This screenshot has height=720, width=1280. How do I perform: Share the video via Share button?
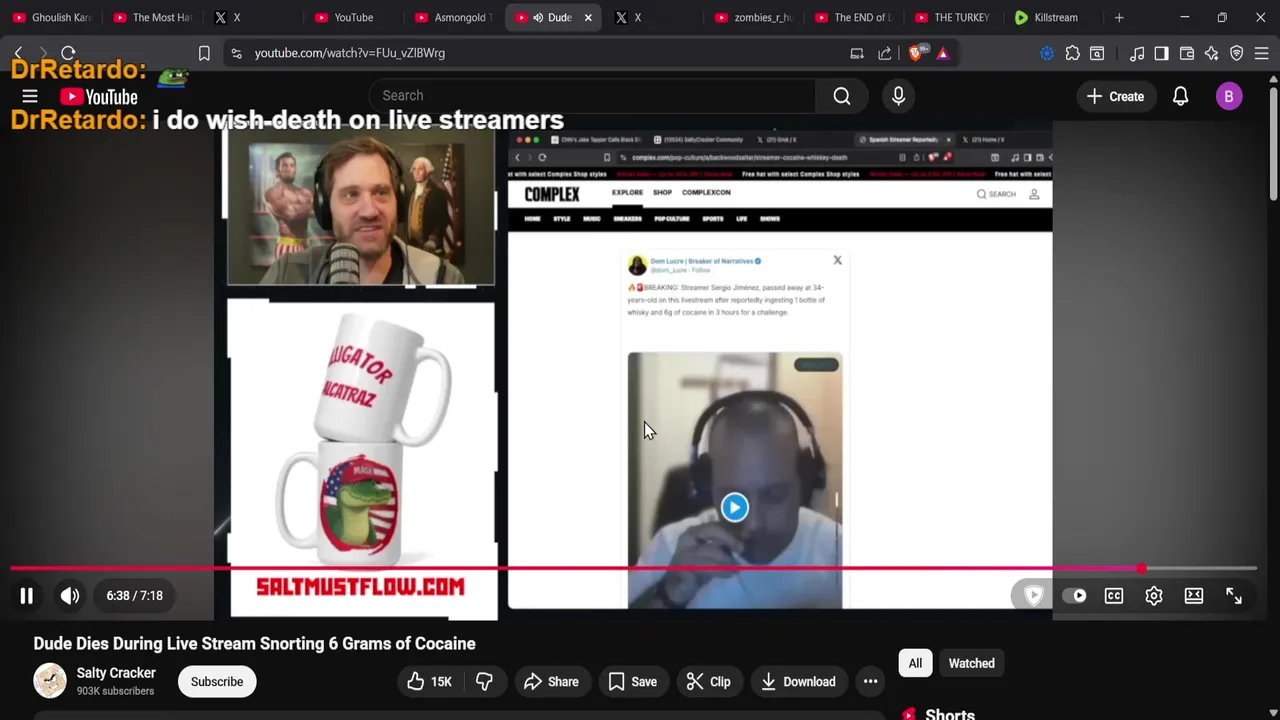pos(551,682)
